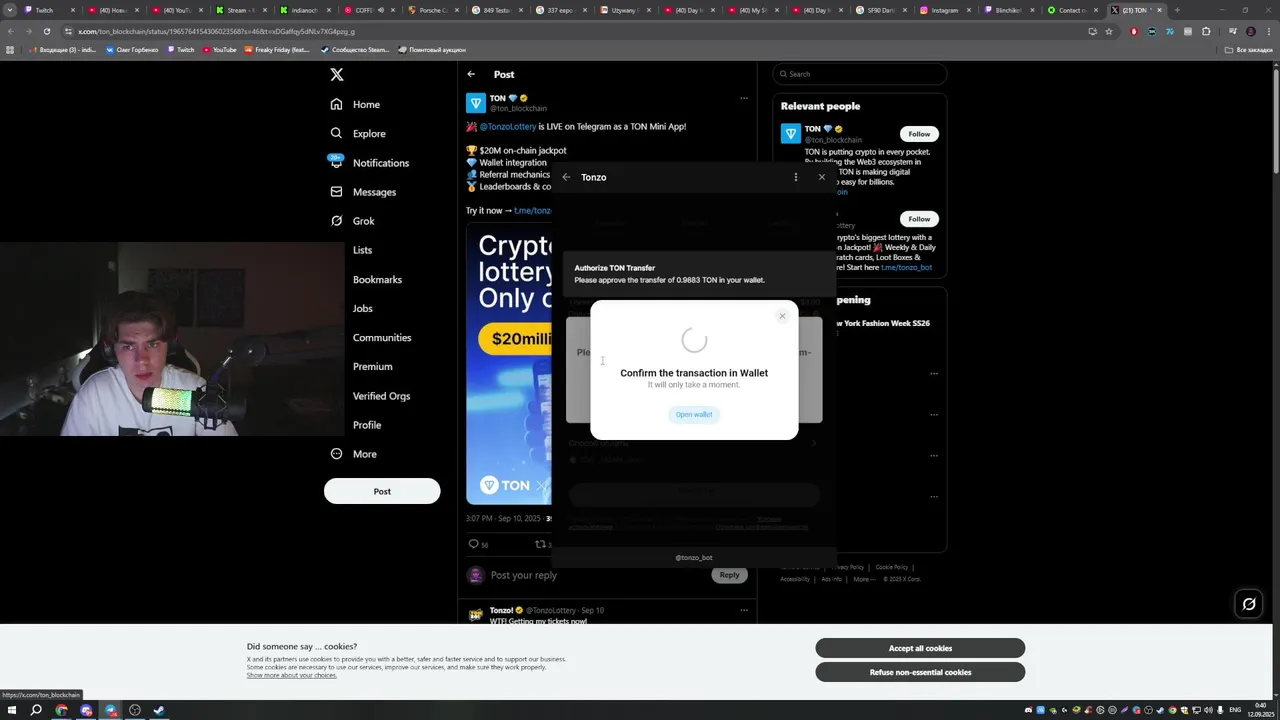Open Lists in X sidebar
Screen dimensions: 1280x720
(x=362, y=250)
